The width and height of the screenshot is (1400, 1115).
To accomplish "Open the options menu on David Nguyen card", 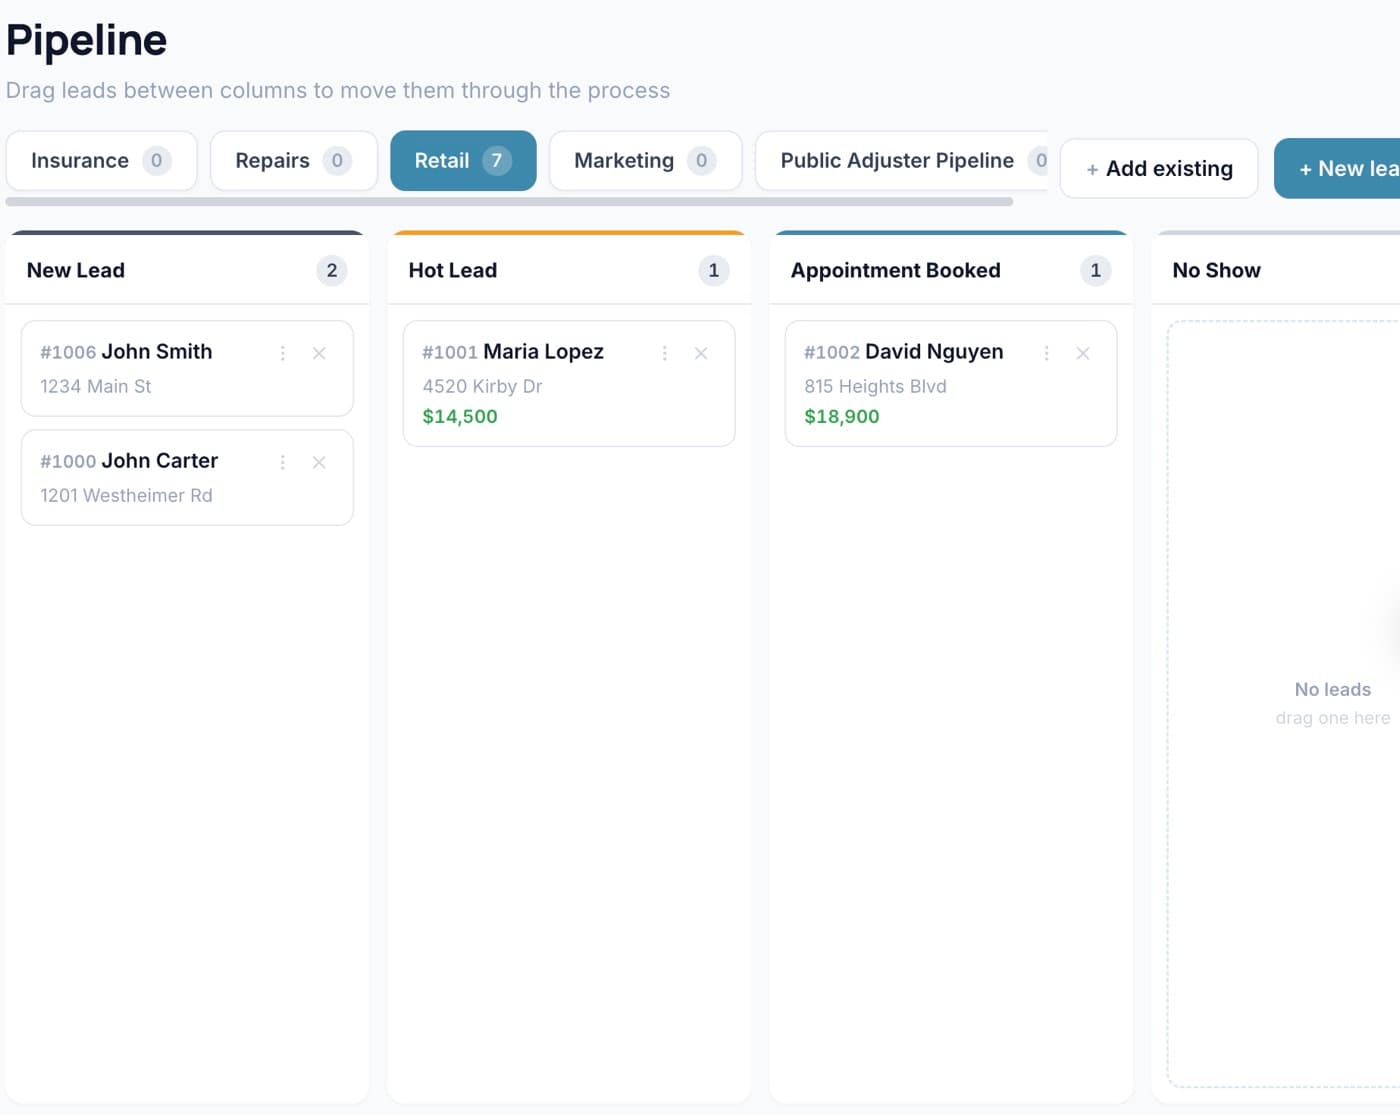I will click(x=1047, y=353).
